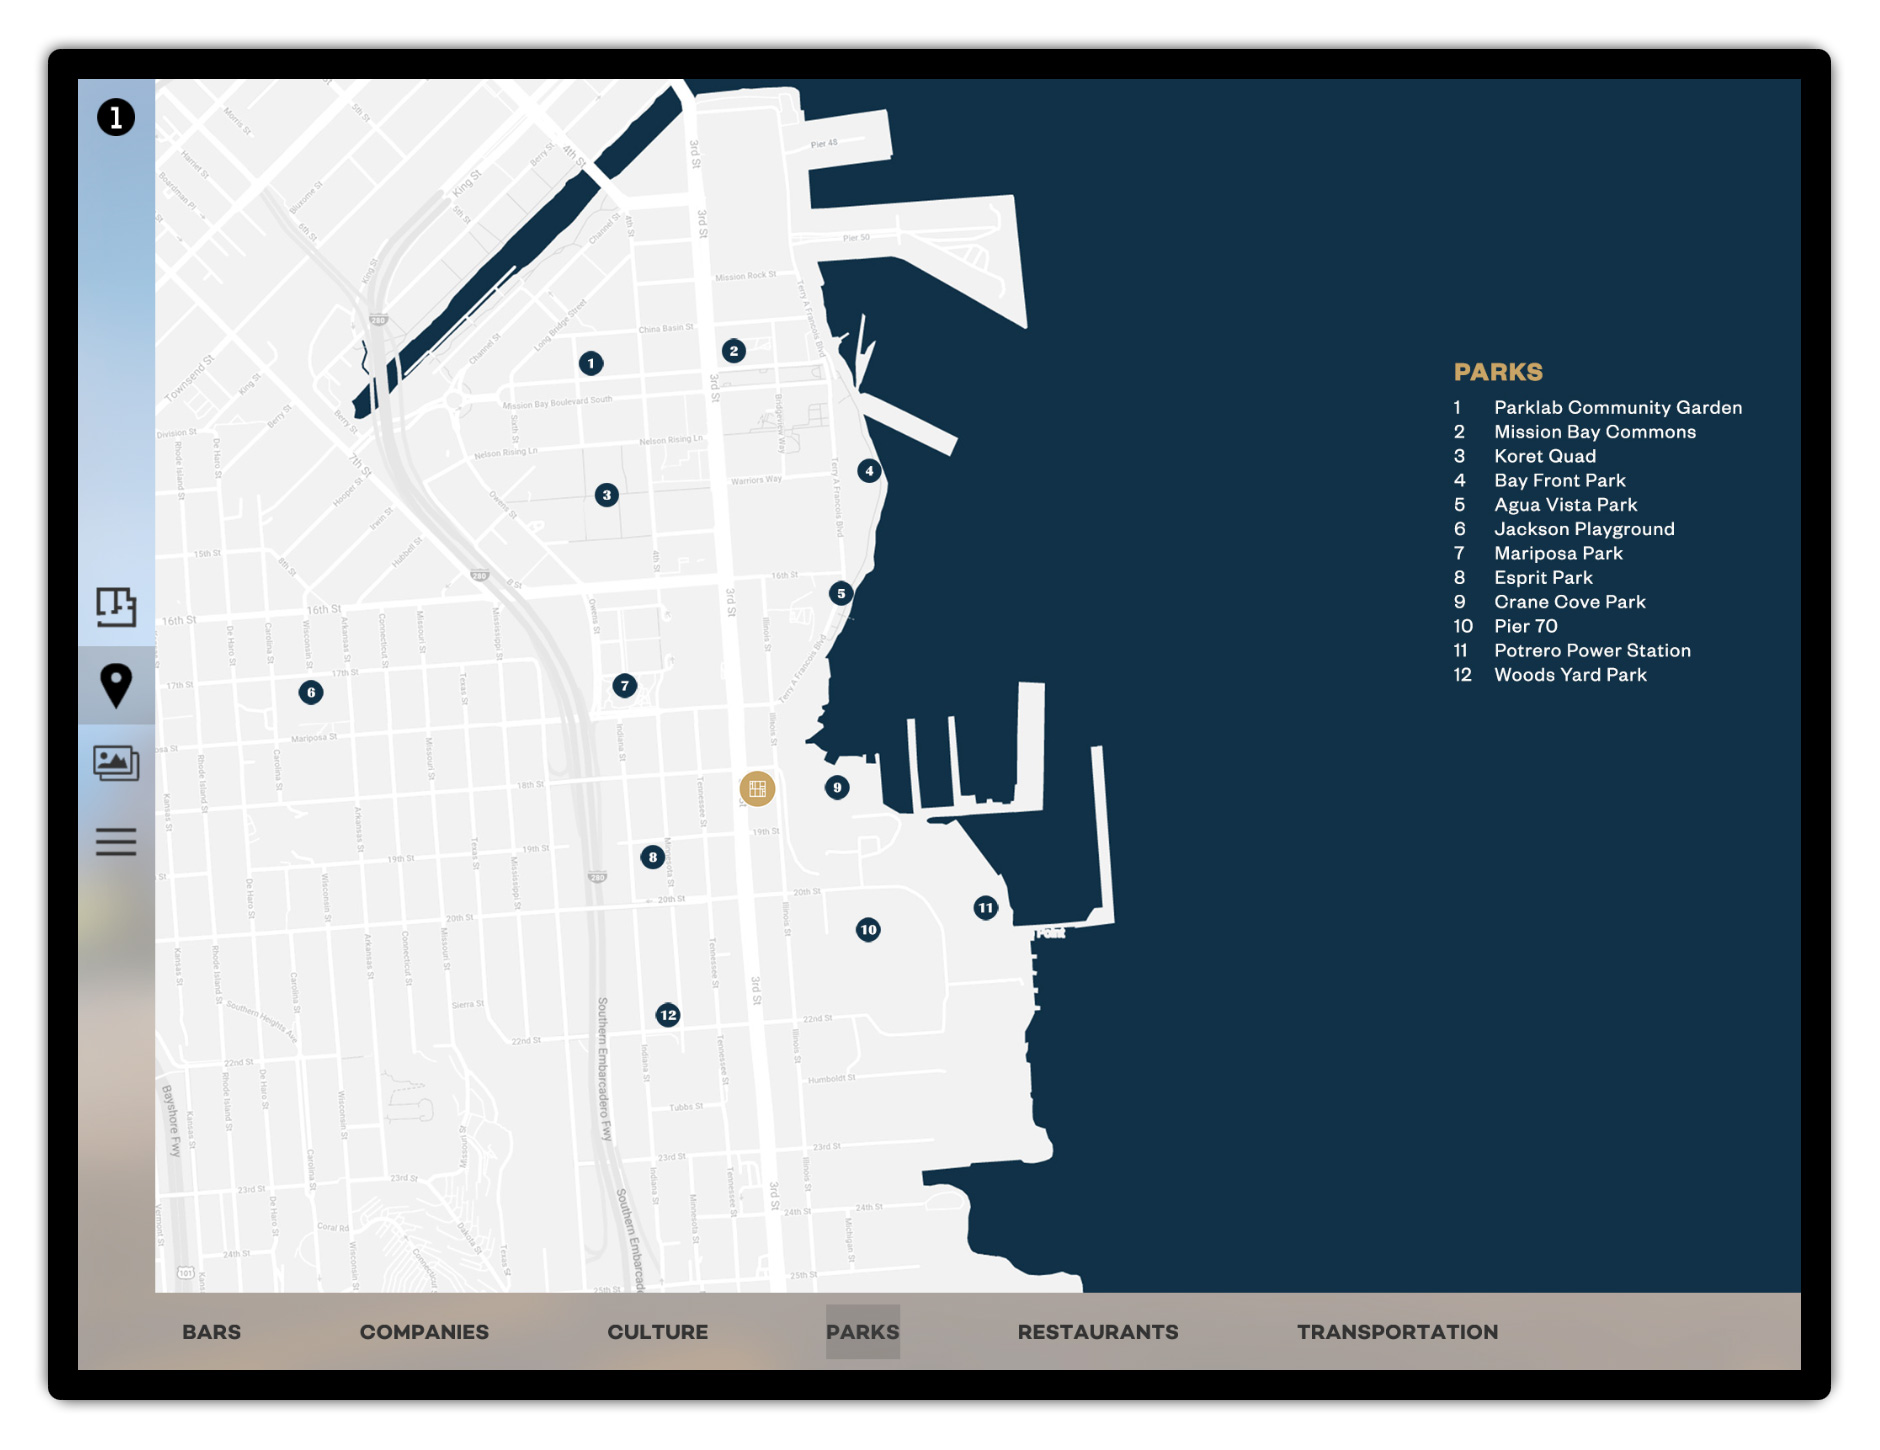This screenshot has height=1450, width=1880.
Task: Select the highlighted Parks tab
Action: coord(862,1332)
